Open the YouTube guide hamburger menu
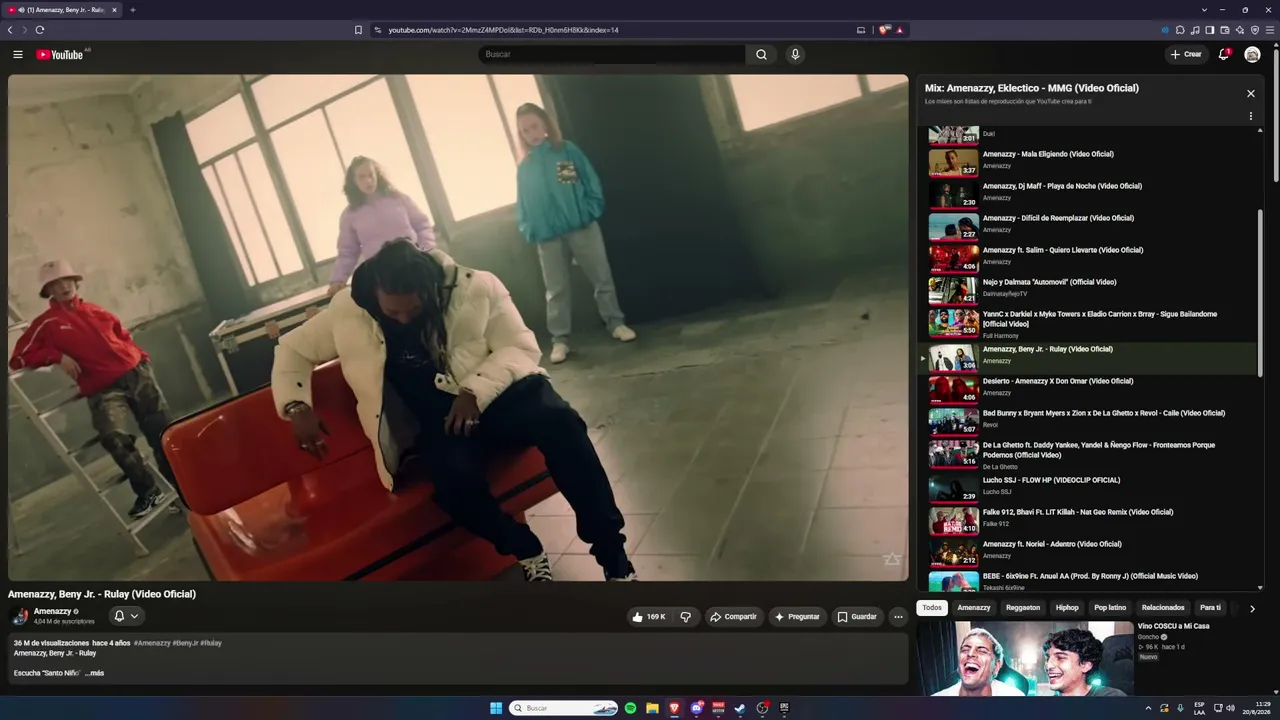The width and height of the screenshot is (1280, 720). pos(18,54)
